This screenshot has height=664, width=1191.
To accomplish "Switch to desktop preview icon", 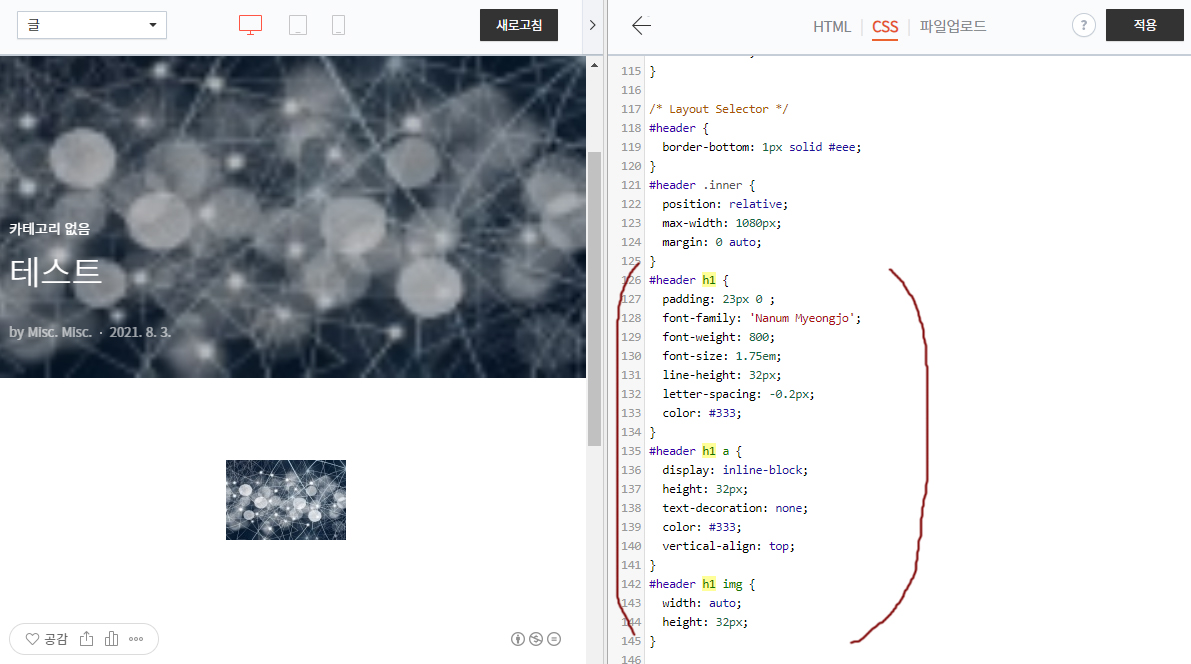I will tap(250, 25).
